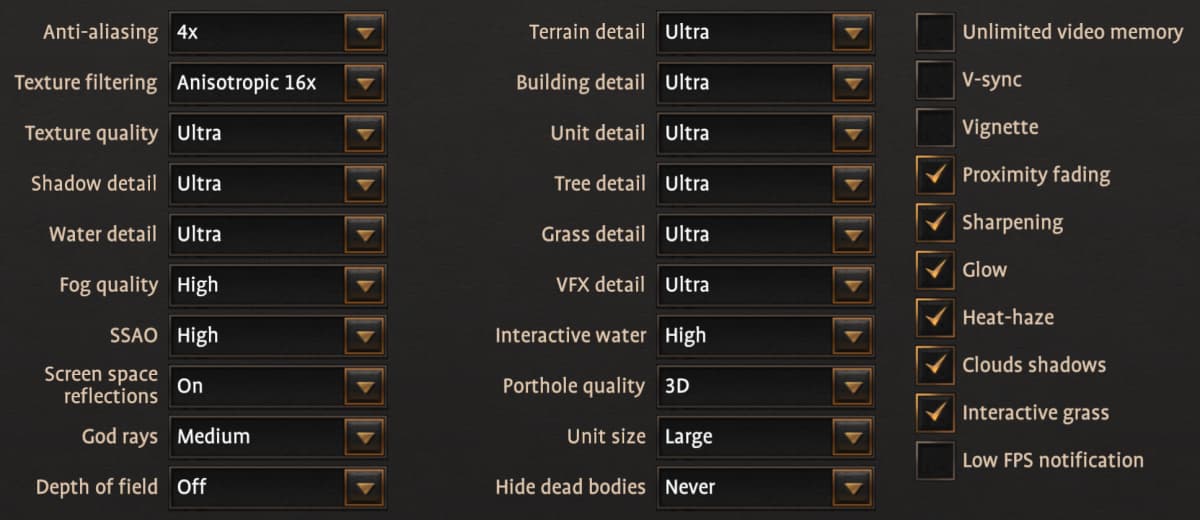
Task: Enable the Vignette effect
Action: coord(935,127)
